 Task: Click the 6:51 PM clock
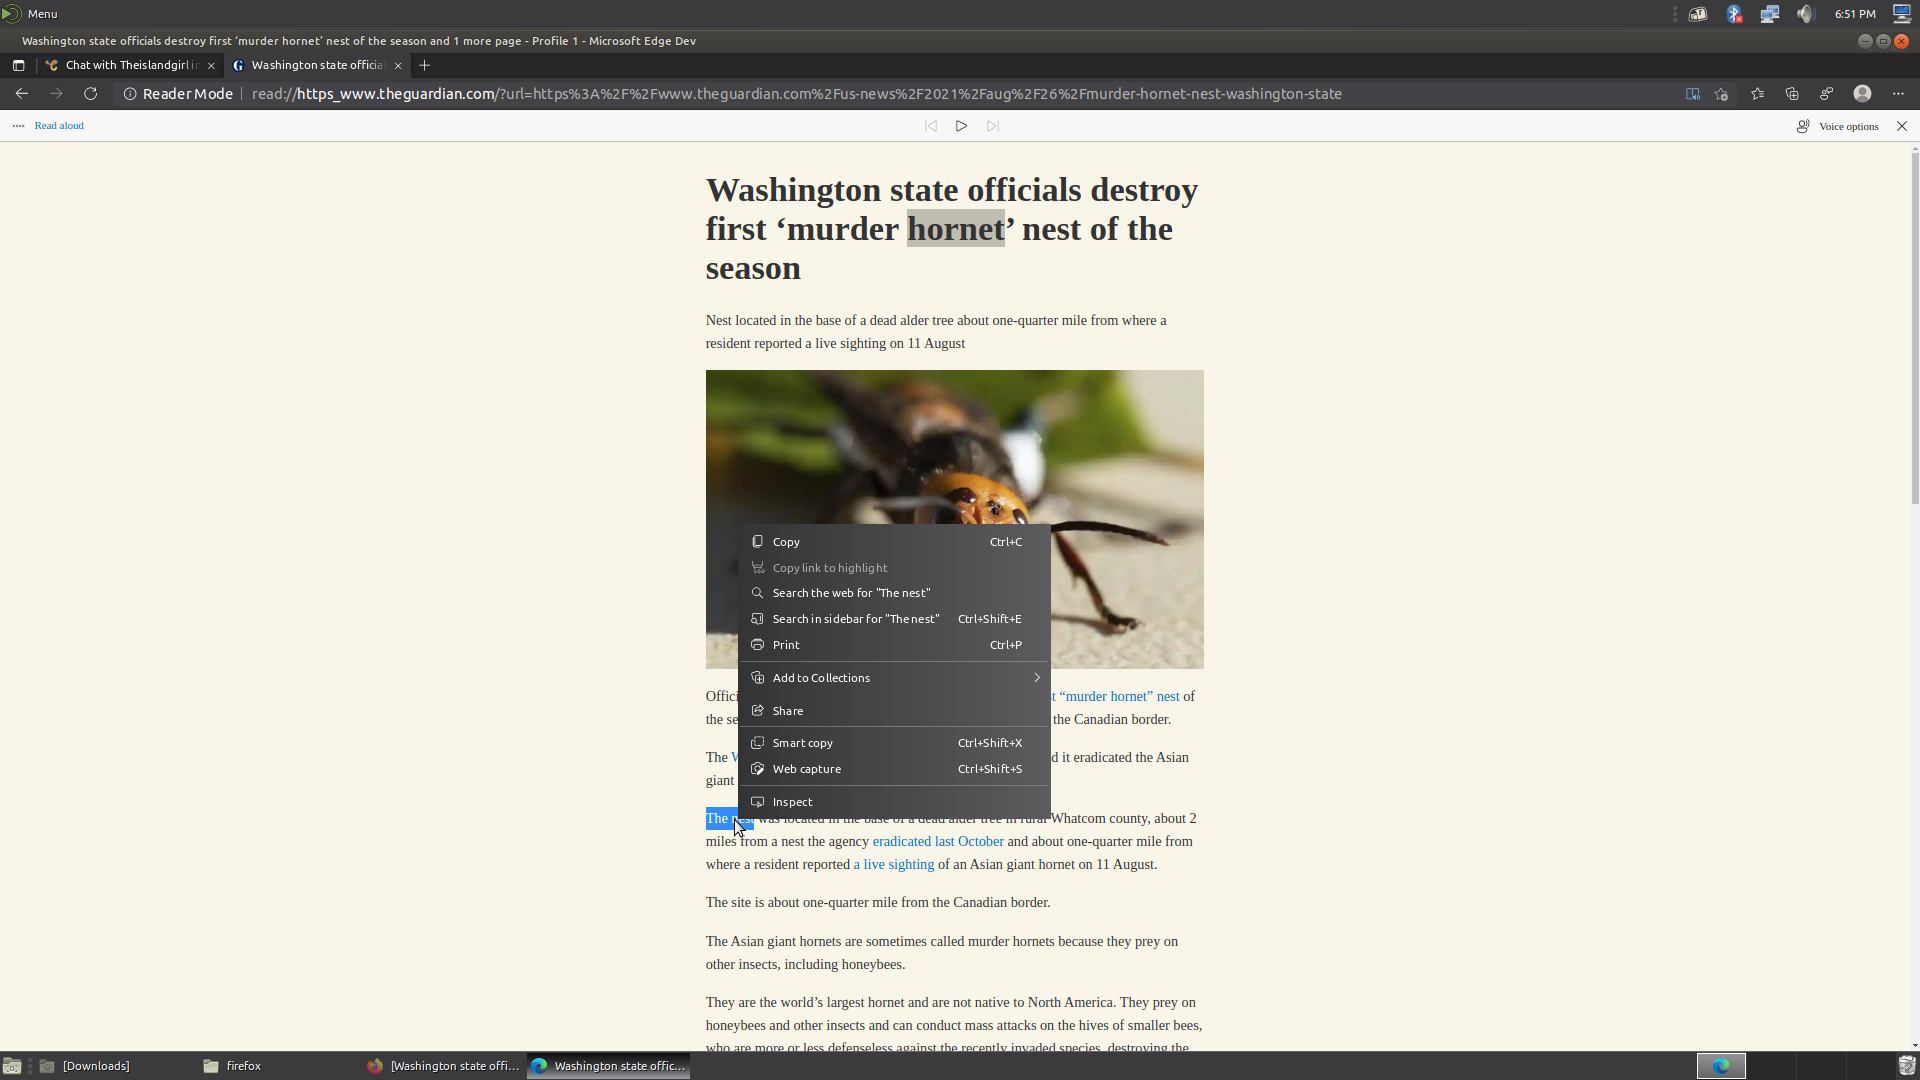(1855, 14)
